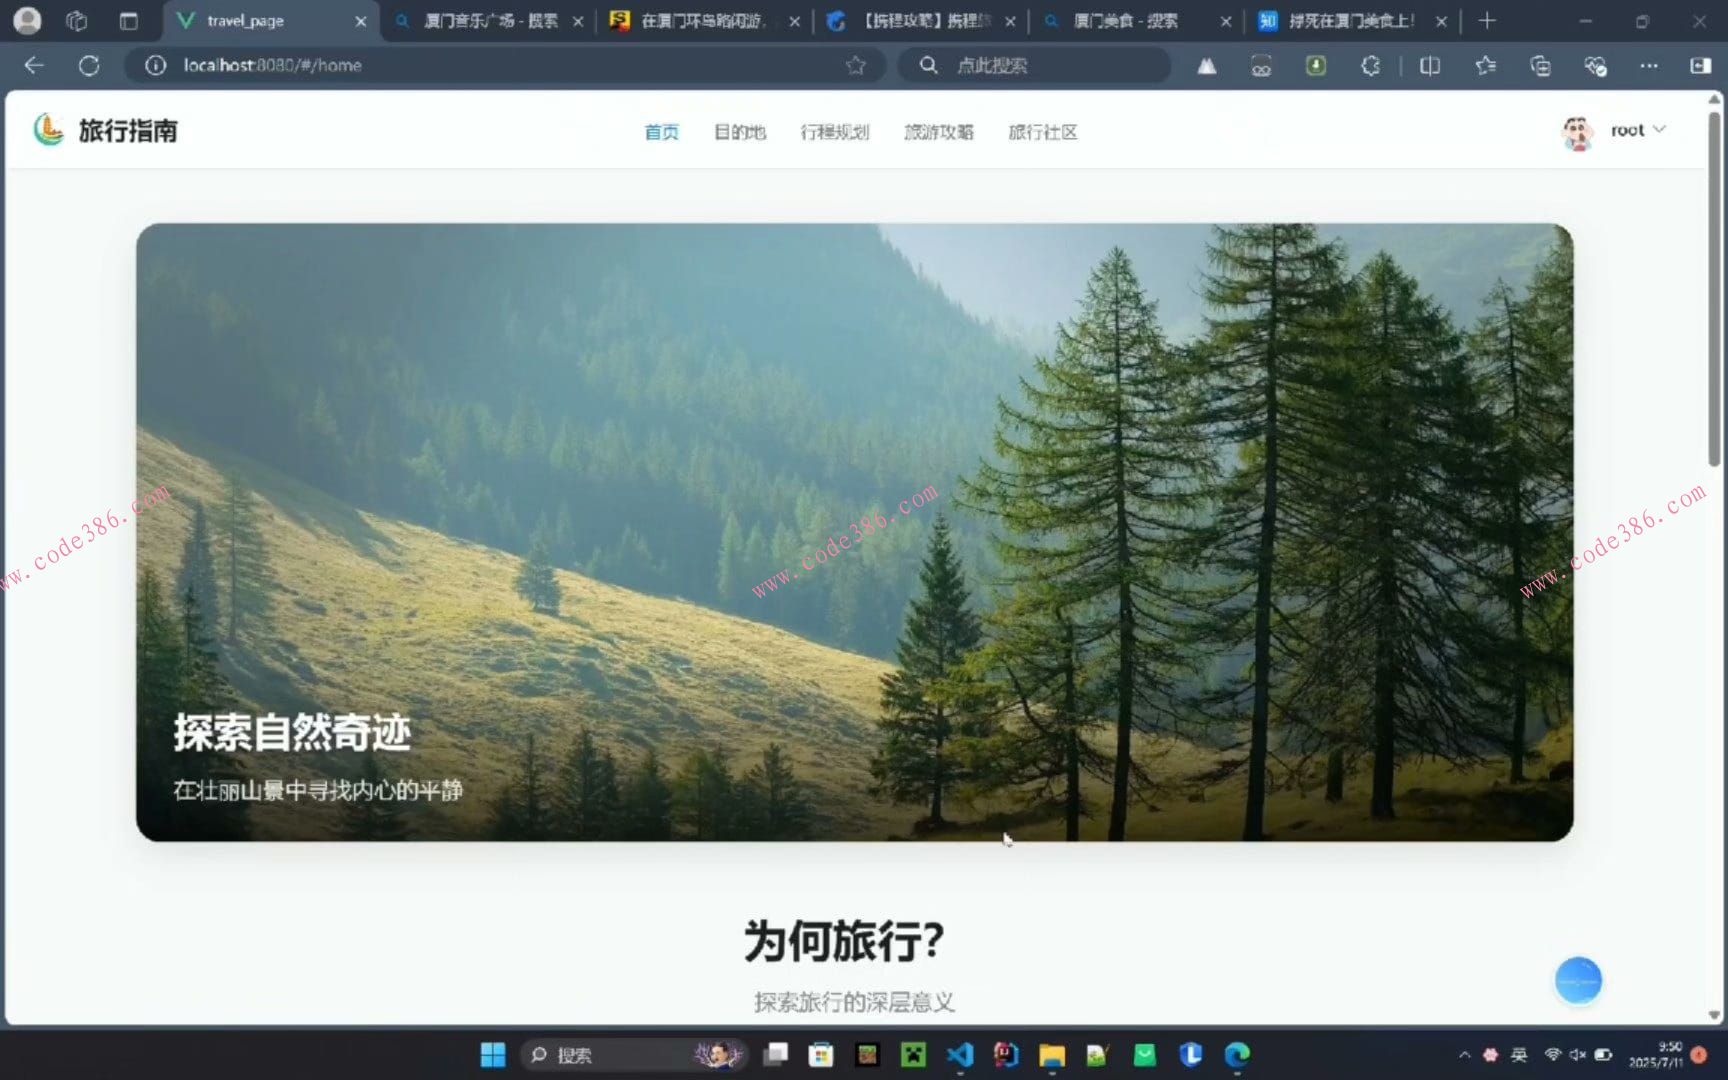Launch Visual Studio Code from the taskbar
Screen dimensions: 1728x1080
(959, 1055)
